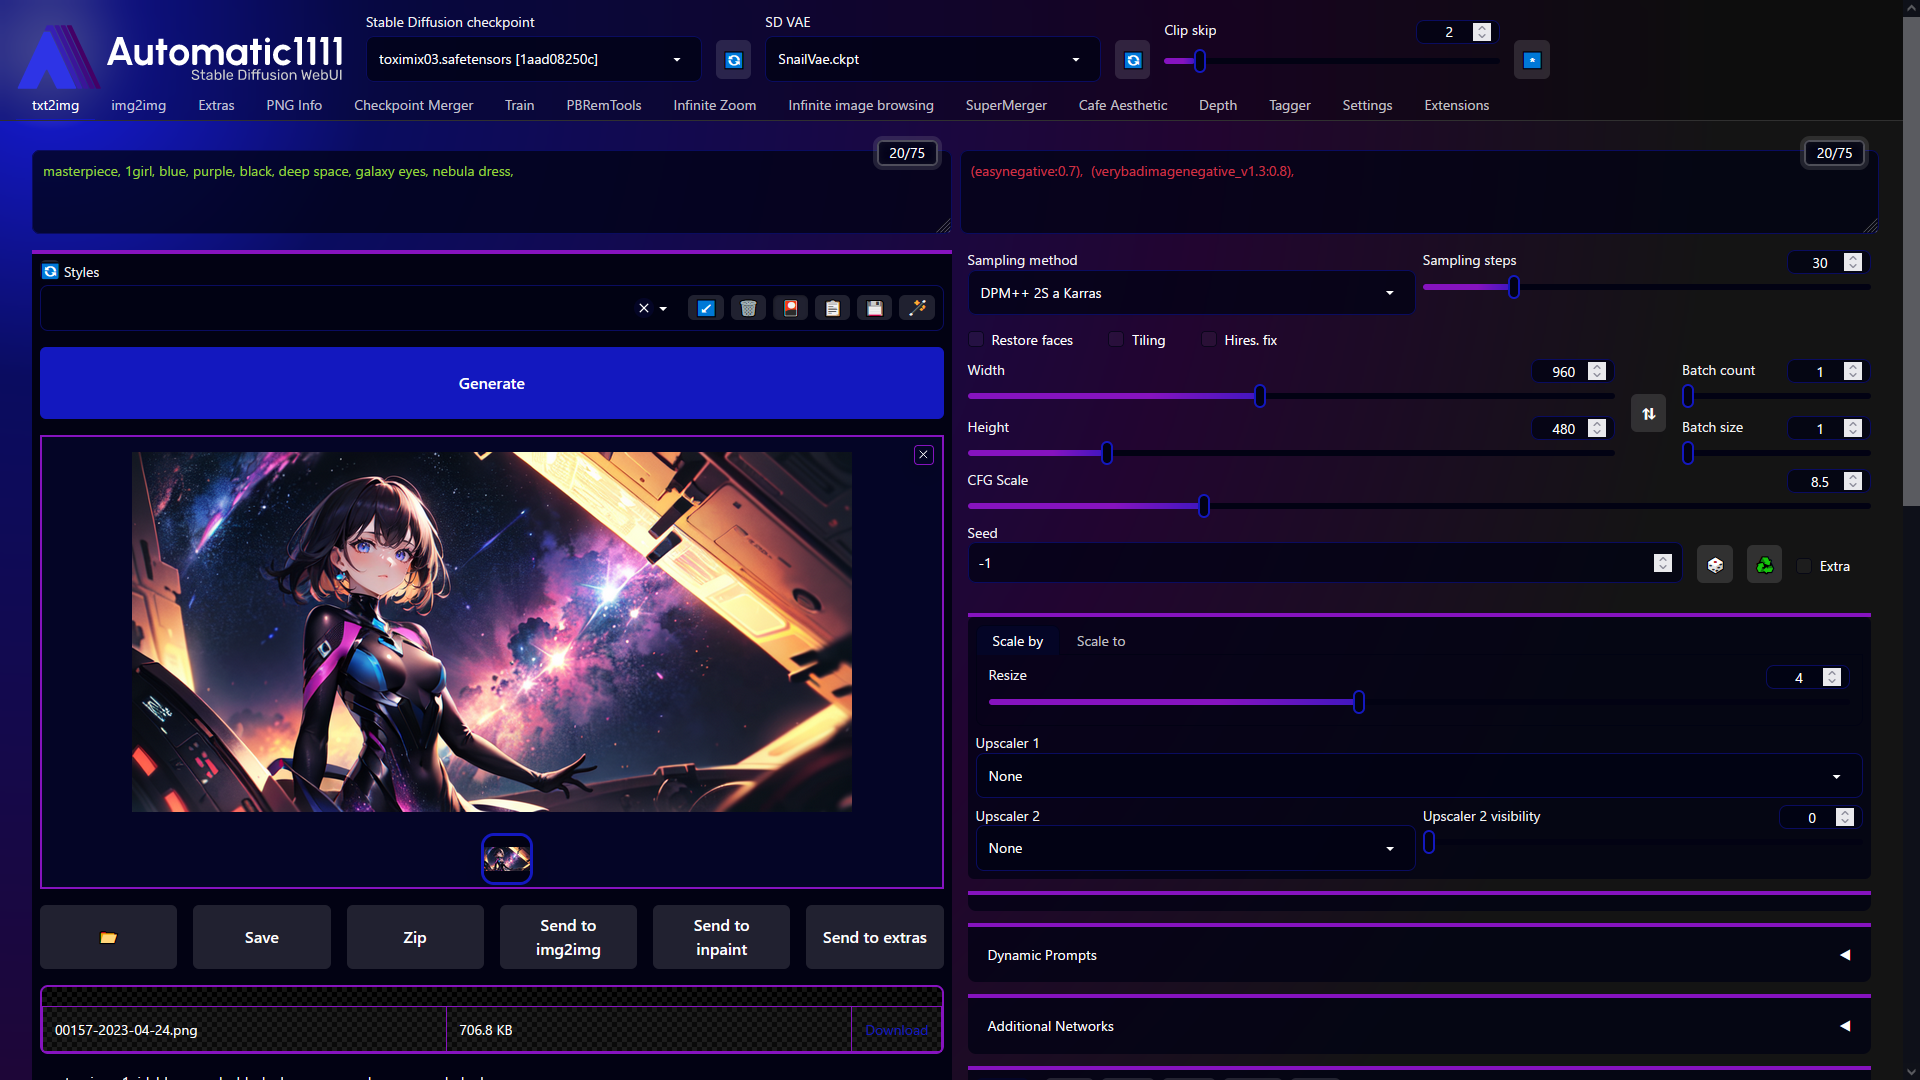The width and height of the screenshot is (1920, 1080).
Task: Open the Upscaler 1 dropdown
Action: point(1418,776)
